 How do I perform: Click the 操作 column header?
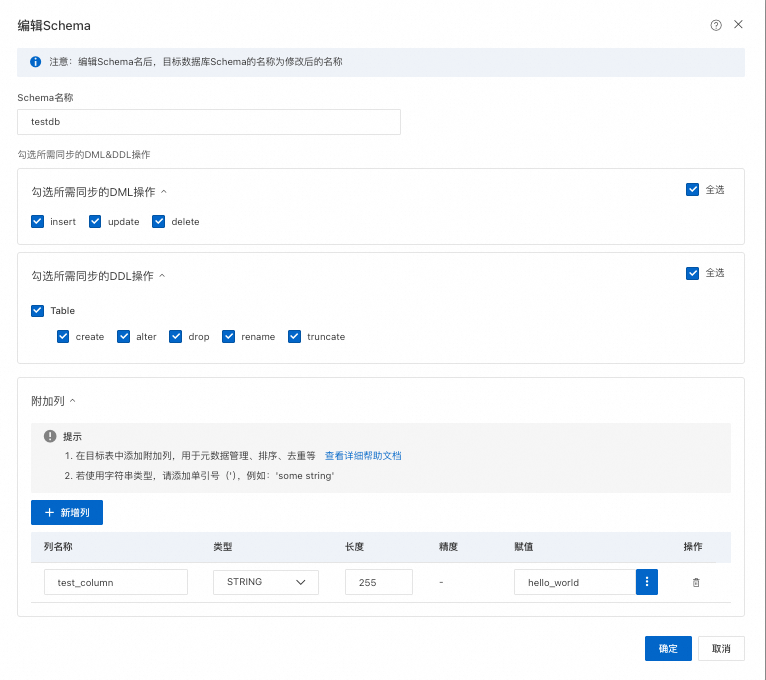[x=693, y=547]
